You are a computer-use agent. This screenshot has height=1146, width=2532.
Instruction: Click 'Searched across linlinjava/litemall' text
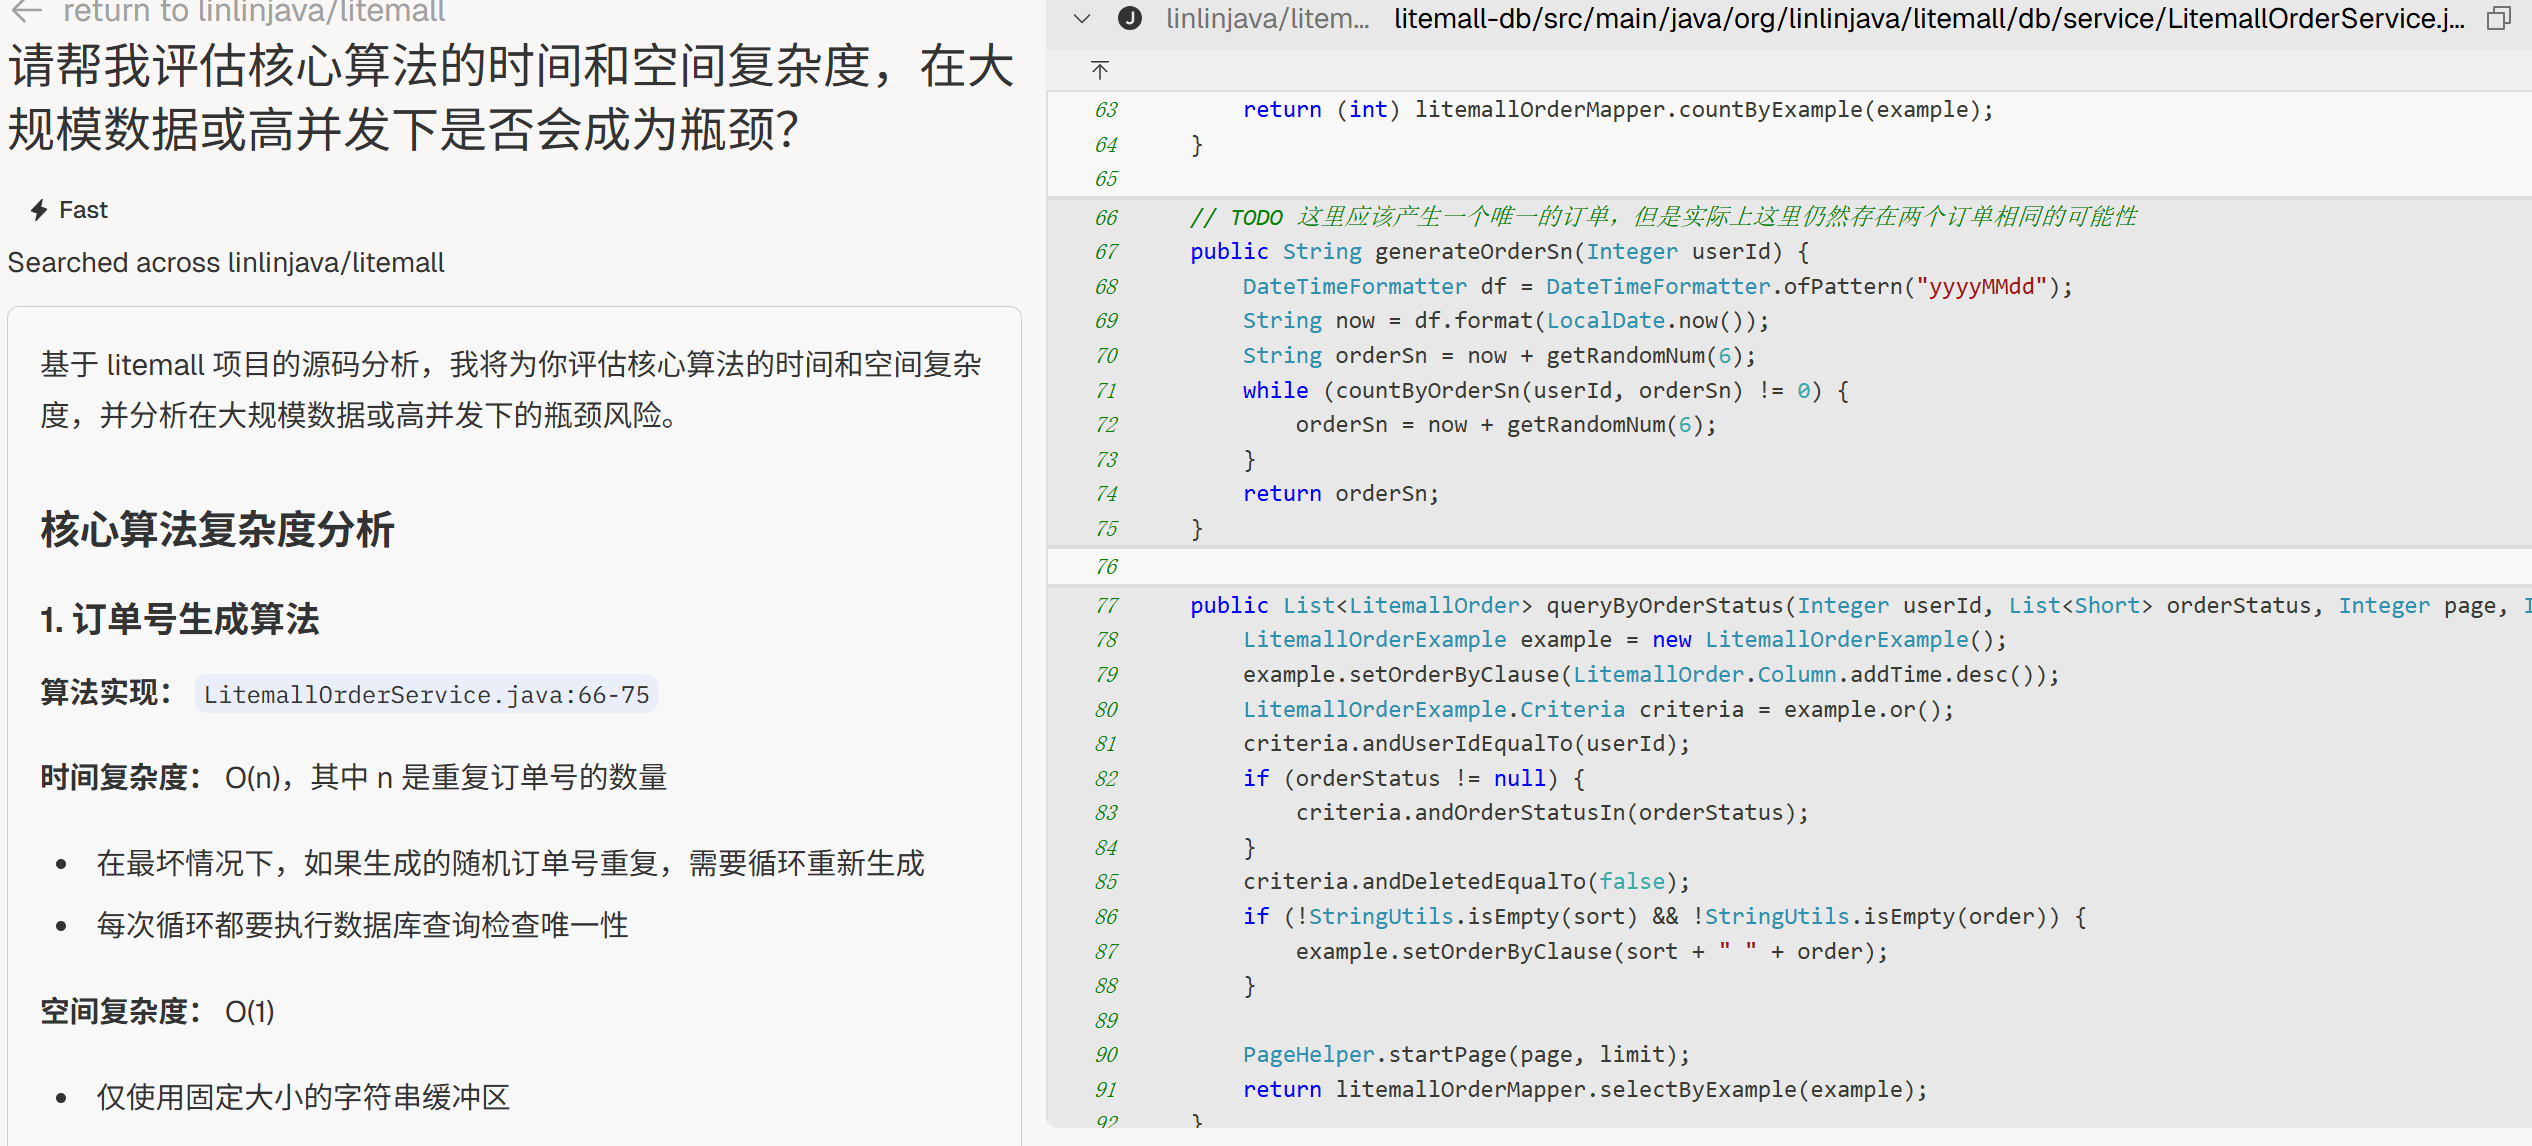(226, 263)
